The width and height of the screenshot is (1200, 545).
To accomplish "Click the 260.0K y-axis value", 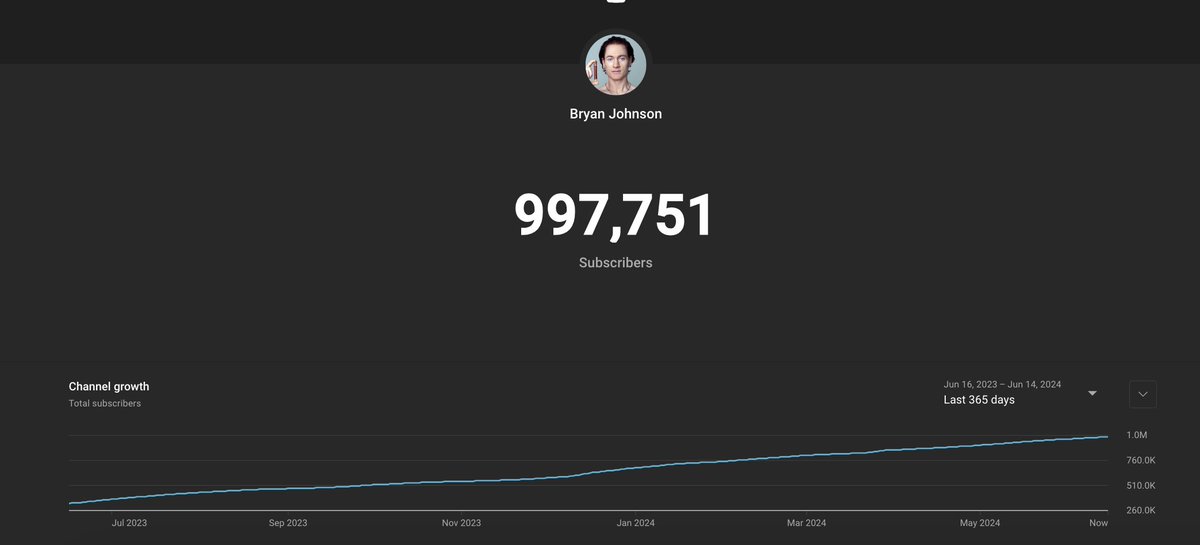I will point(1141,511).
